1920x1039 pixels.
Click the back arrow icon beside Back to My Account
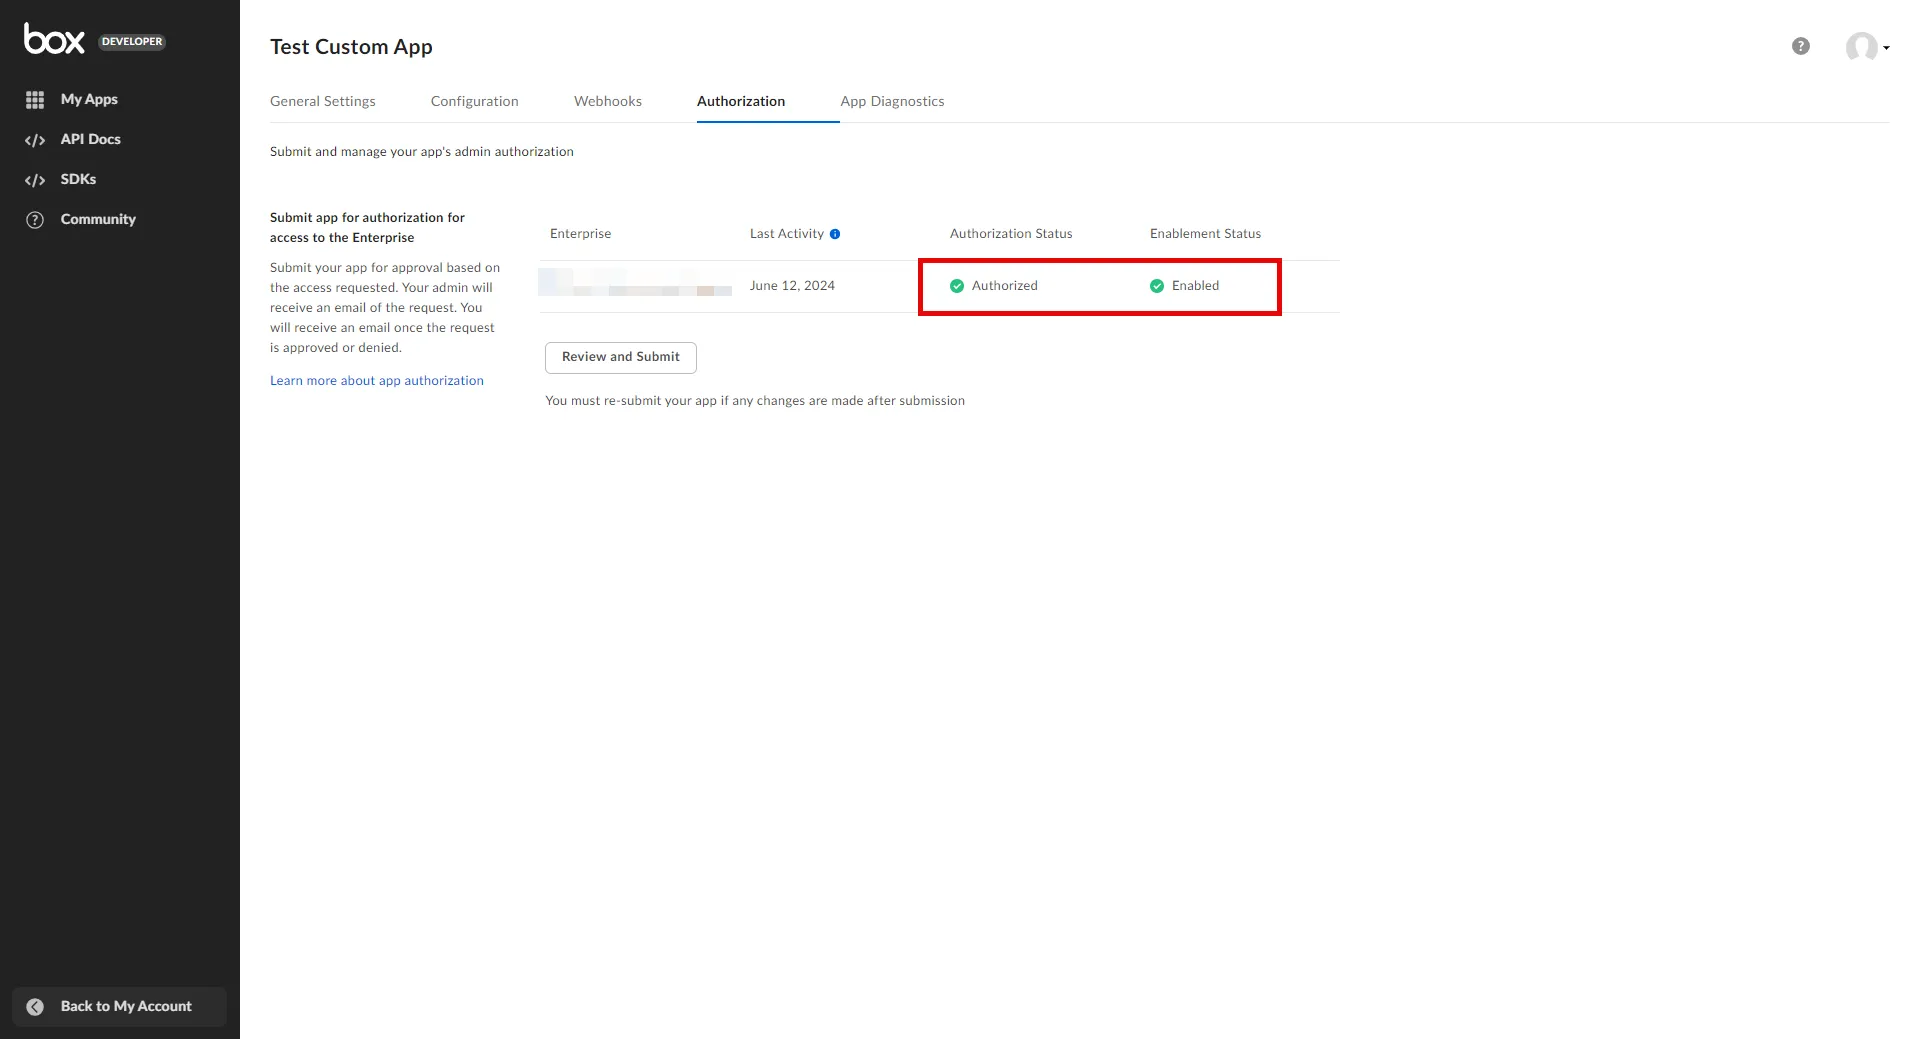point(35,1007)
